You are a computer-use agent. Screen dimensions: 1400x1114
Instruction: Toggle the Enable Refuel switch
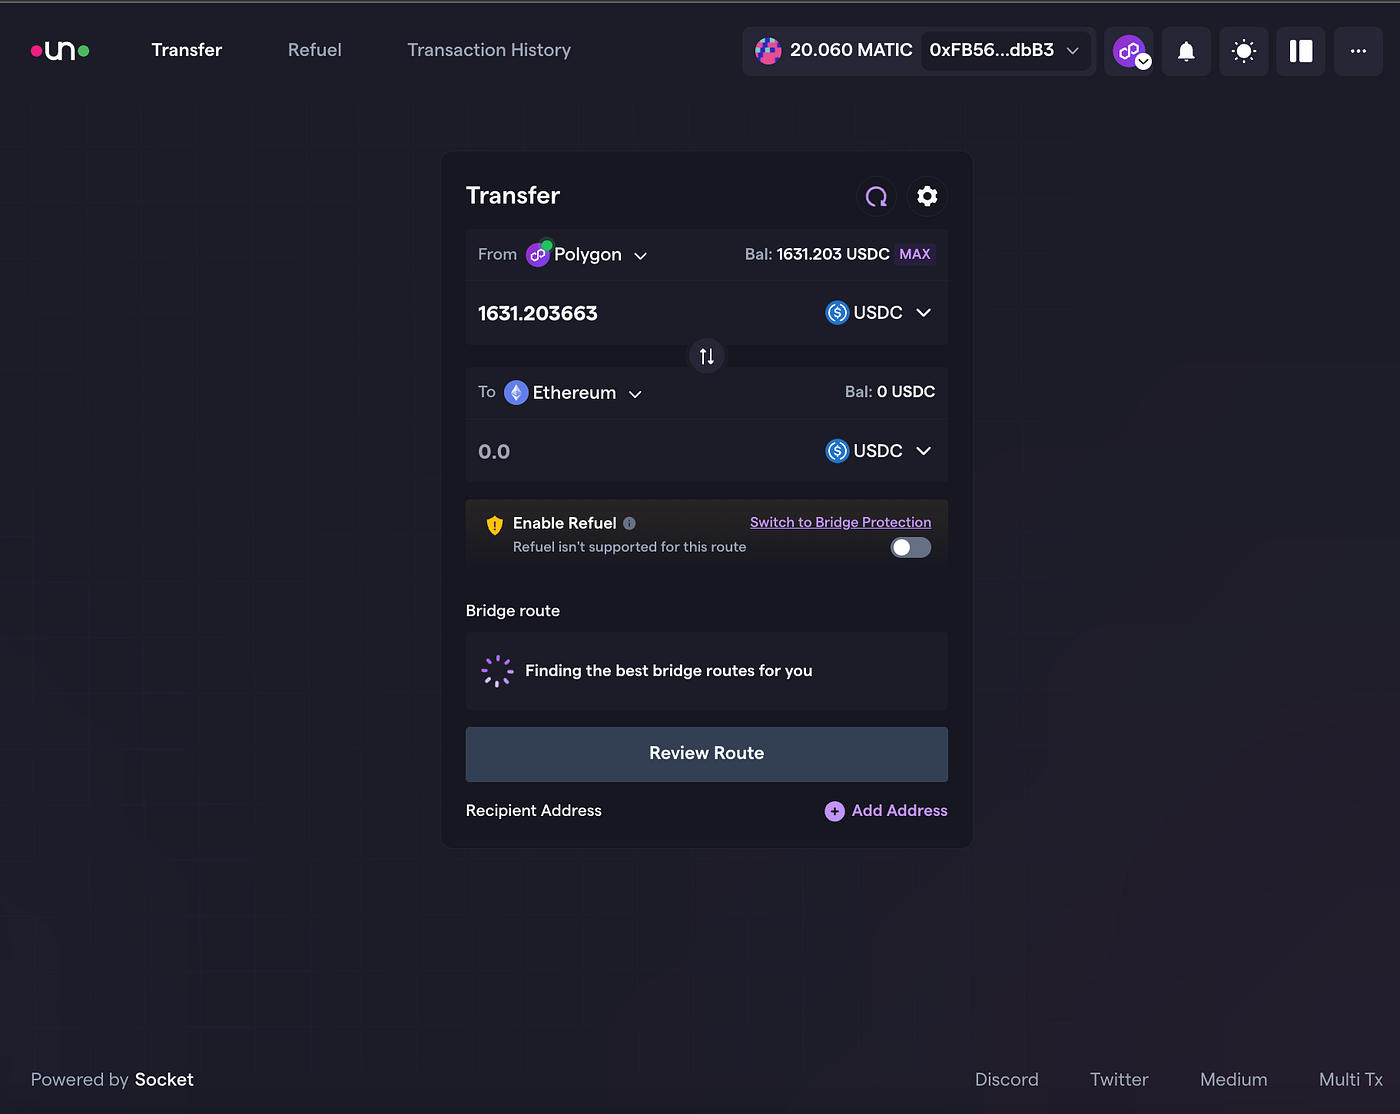[911, 547]
